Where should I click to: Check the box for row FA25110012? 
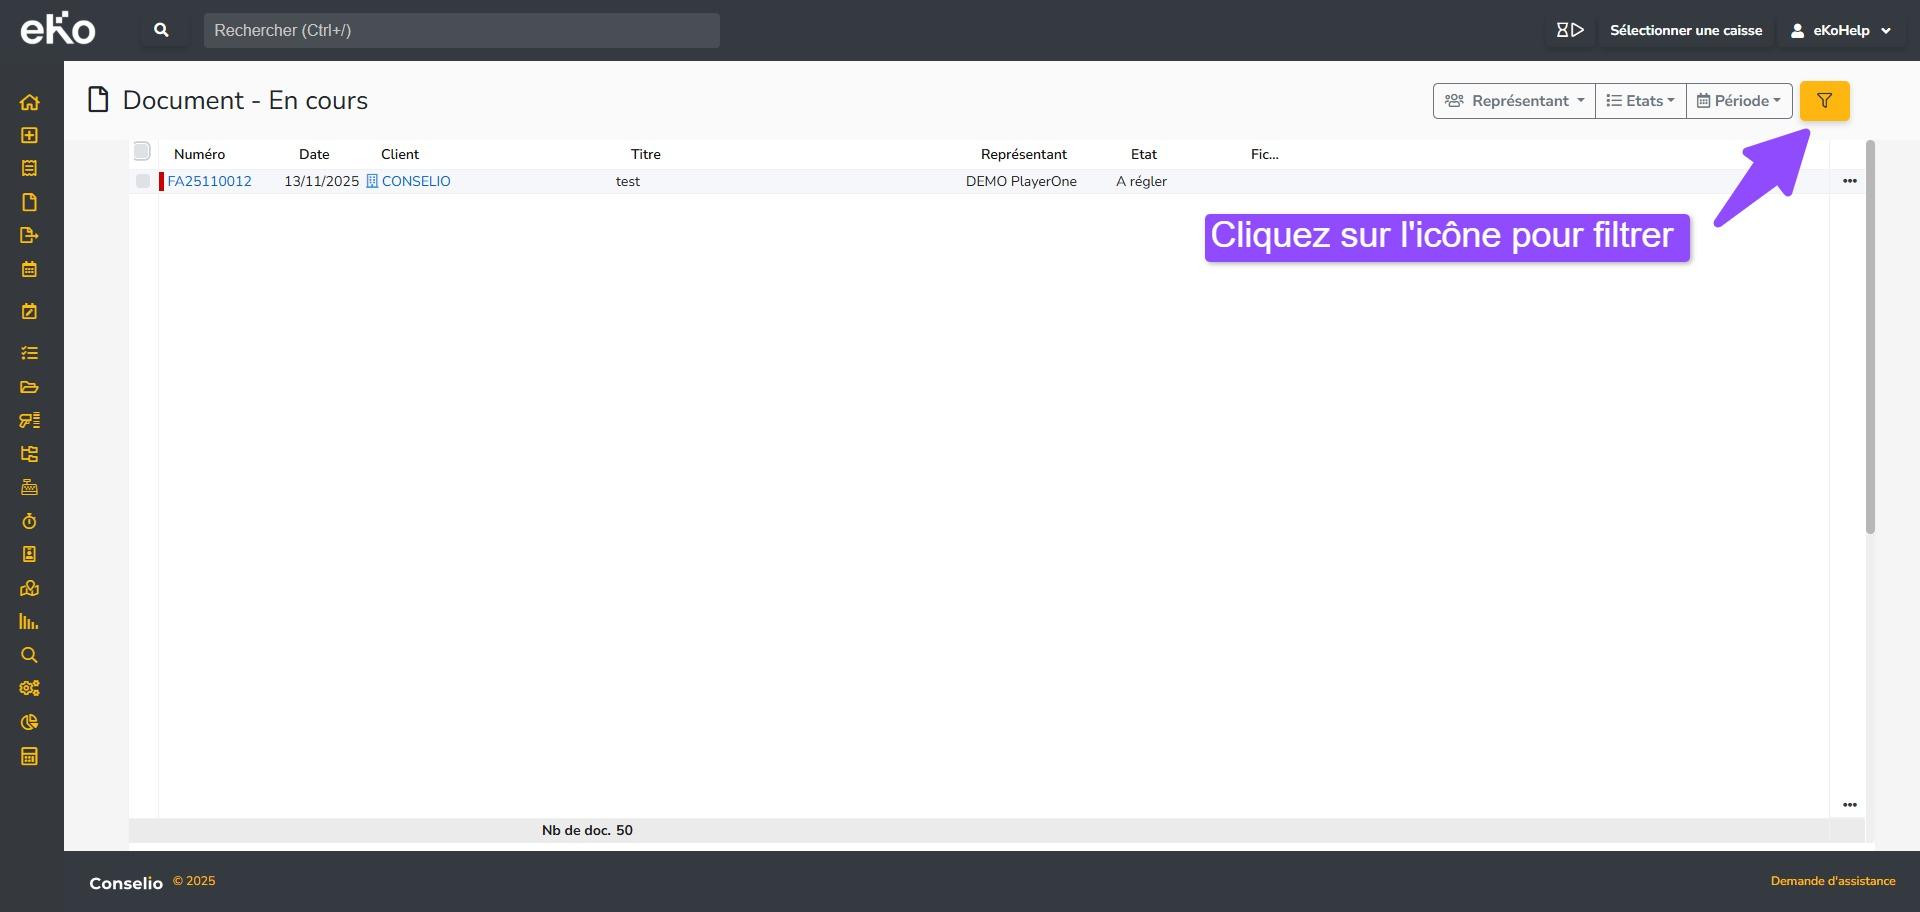coord(143,181)
